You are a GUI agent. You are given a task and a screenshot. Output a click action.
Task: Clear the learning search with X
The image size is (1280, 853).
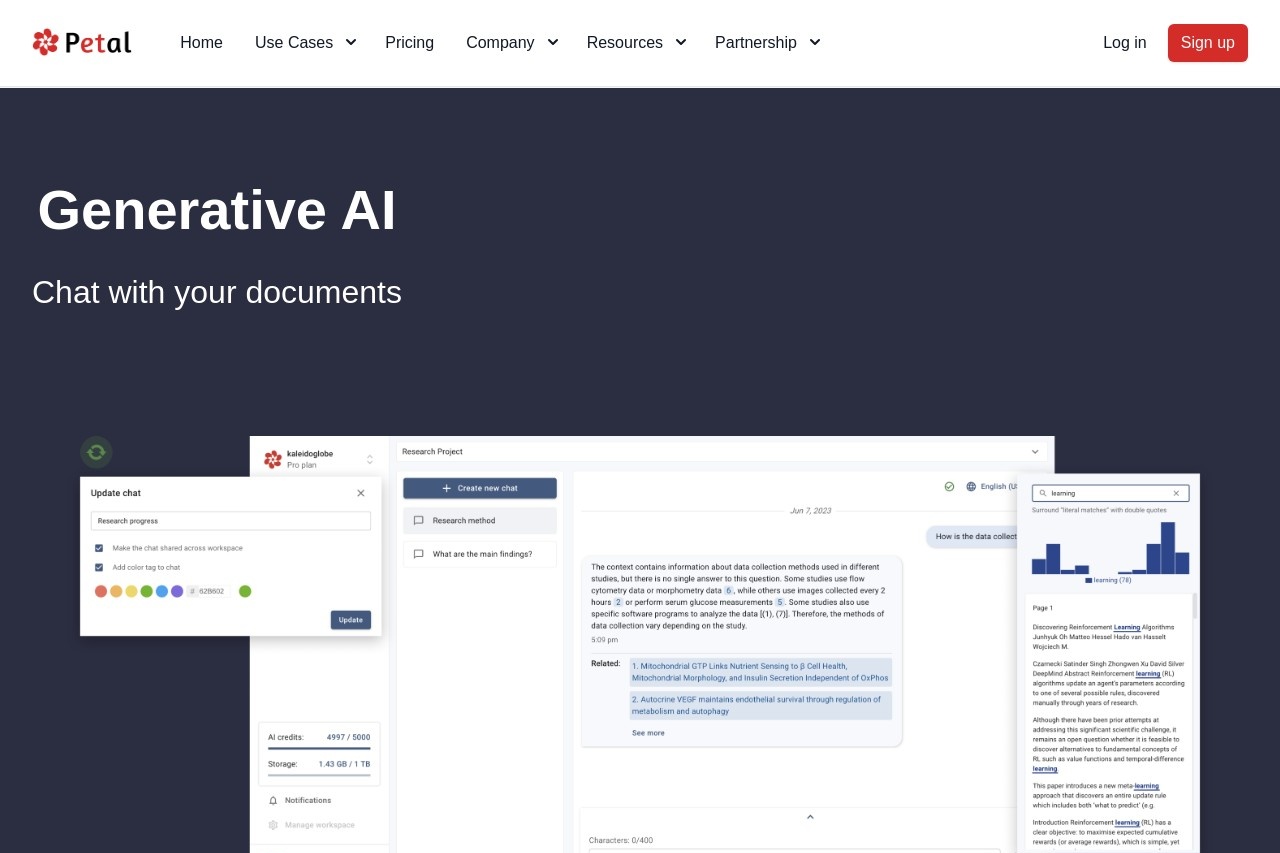click(x=1176, y=493)
